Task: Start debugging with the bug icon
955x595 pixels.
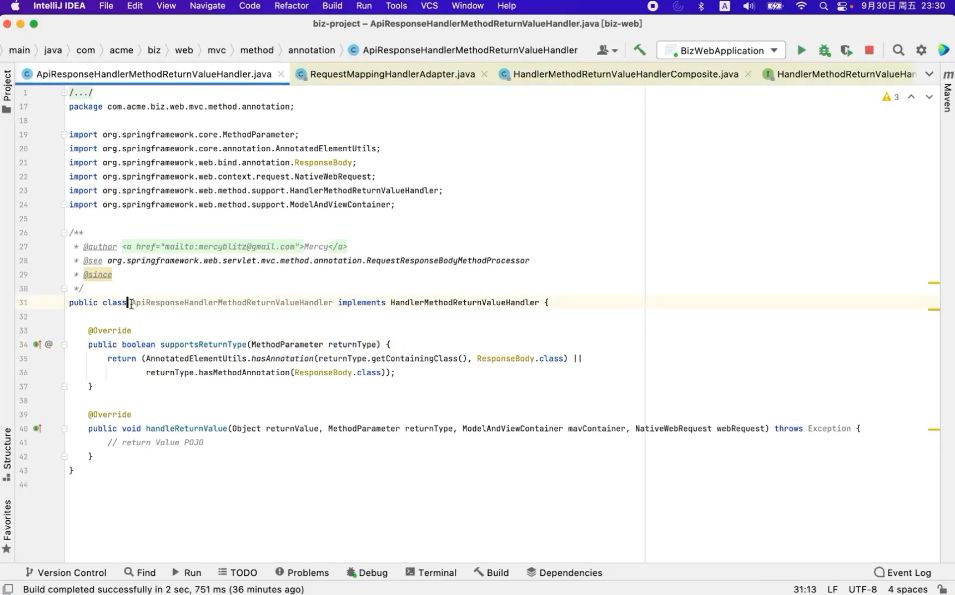Action: (x=824, y=50)
